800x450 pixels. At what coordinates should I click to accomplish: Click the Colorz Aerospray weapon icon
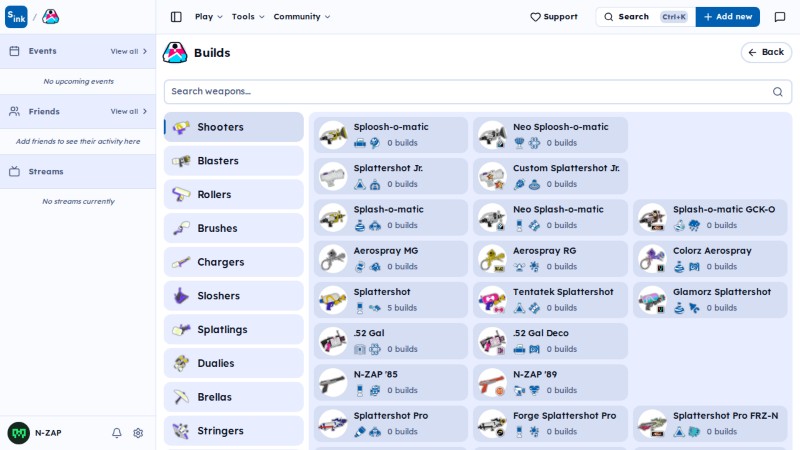[653, 259]
